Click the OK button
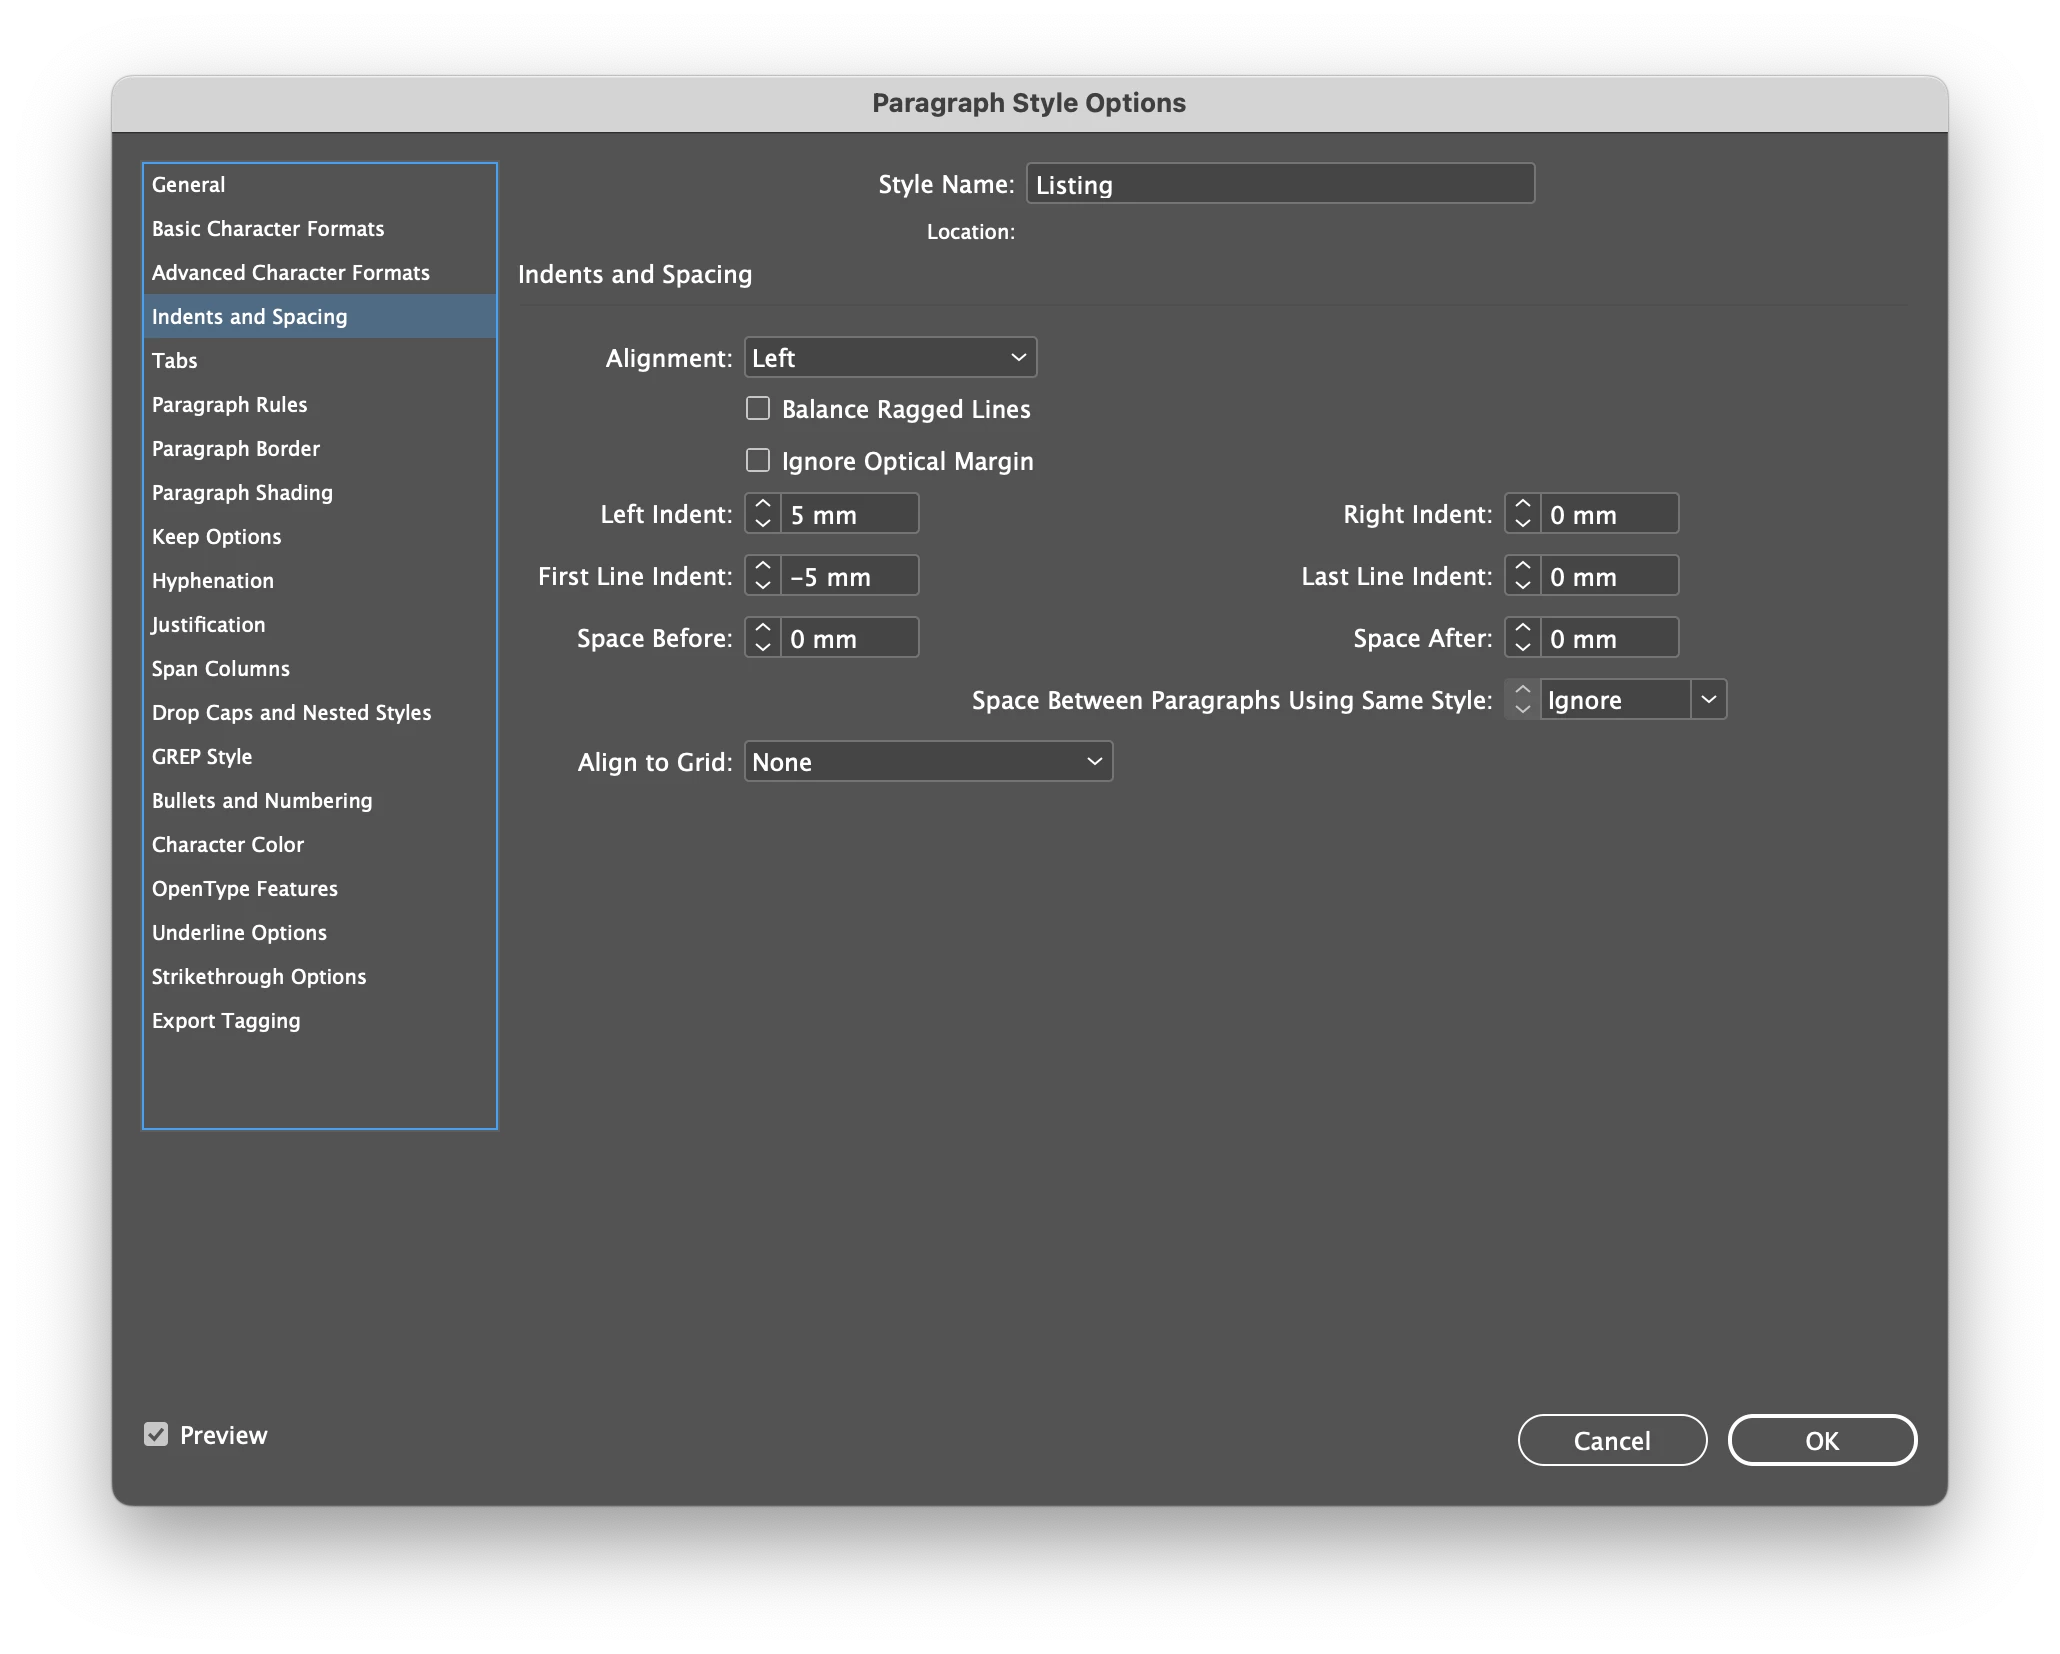Screen dimensions: 2060x1654 pos(1821,1440)
